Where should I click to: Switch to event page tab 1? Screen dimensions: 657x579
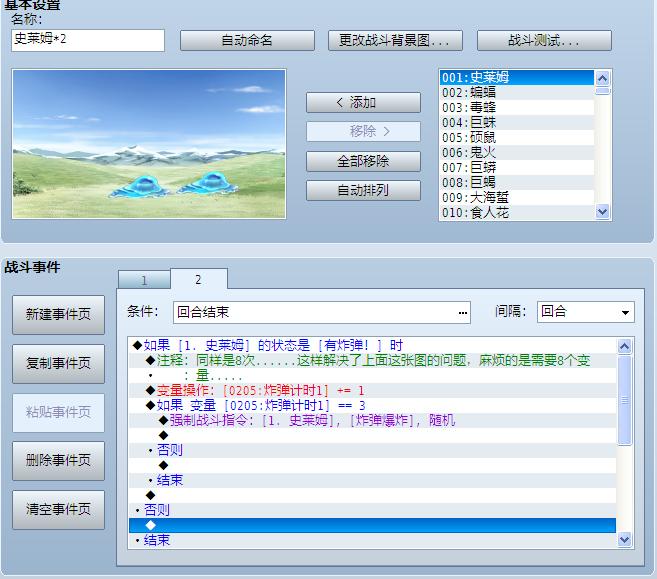144,280
